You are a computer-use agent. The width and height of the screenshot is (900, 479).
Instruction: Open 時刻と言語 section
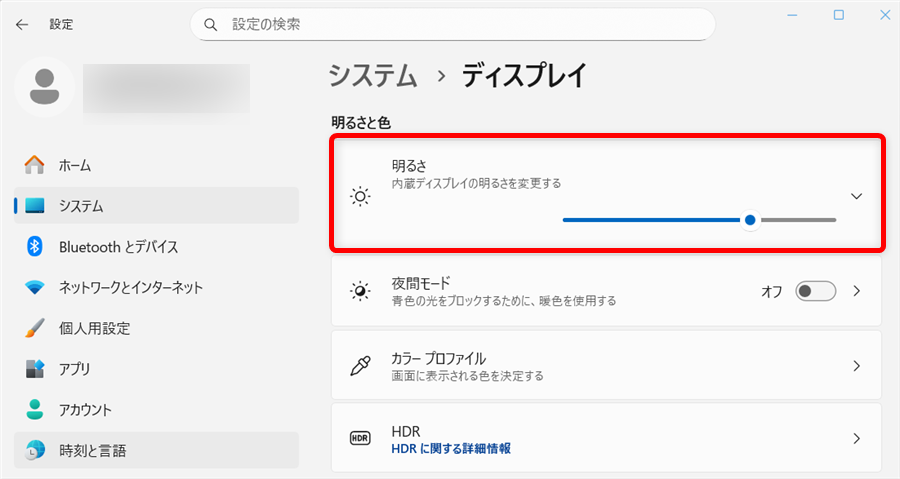coord(156,450)
